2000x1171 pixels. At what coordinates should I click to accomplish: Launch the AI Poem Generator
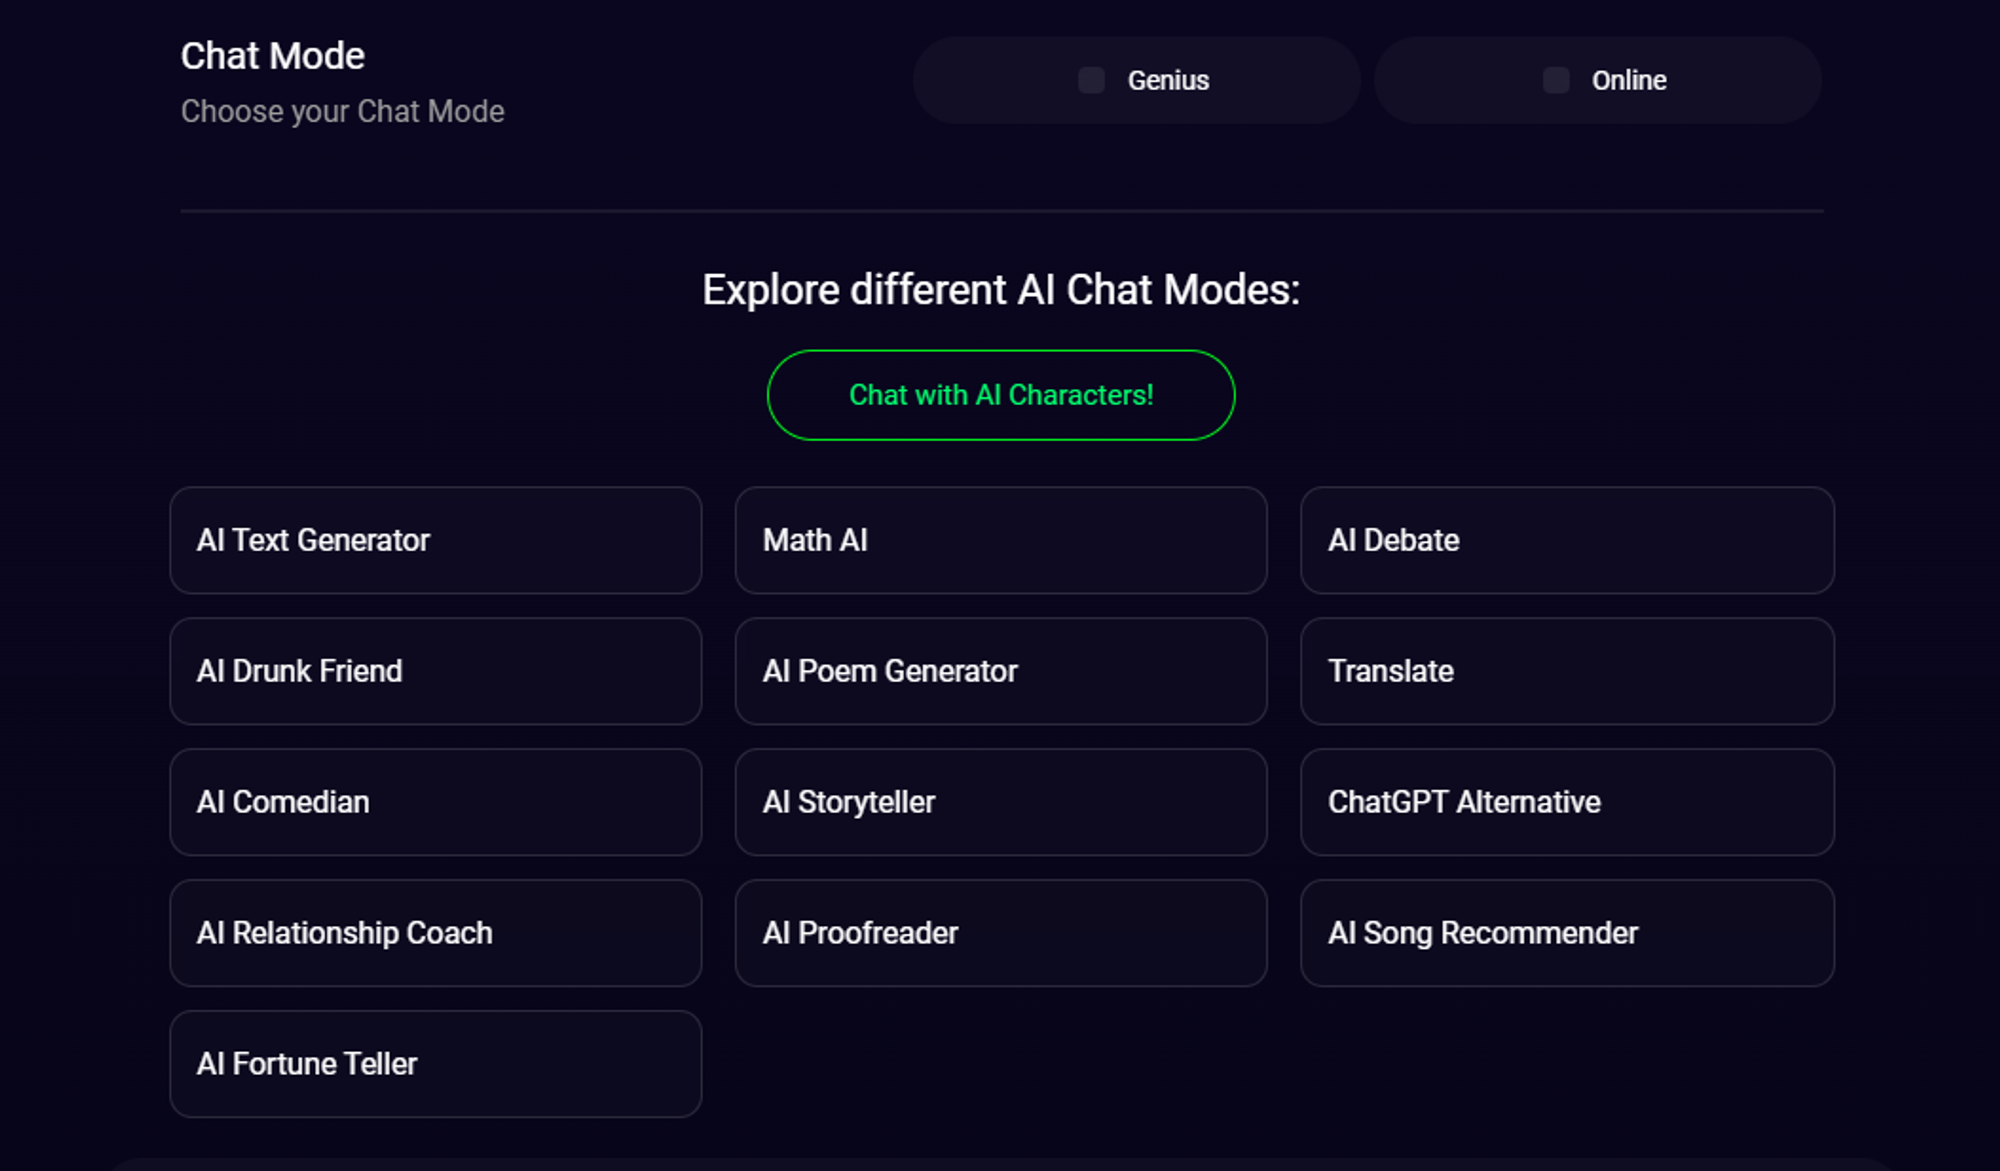coord(1001,671)
